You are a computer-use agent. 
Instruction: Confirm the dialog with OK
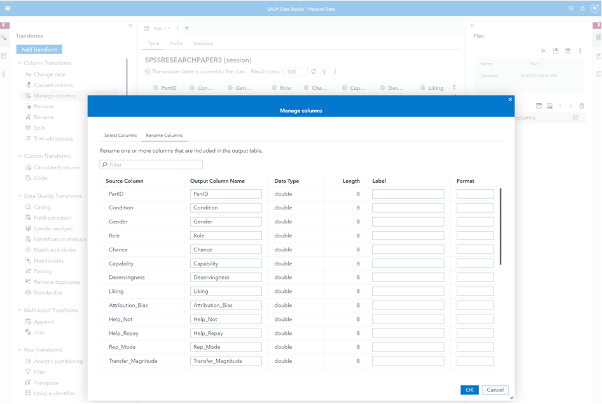click(x=470, y=390)
